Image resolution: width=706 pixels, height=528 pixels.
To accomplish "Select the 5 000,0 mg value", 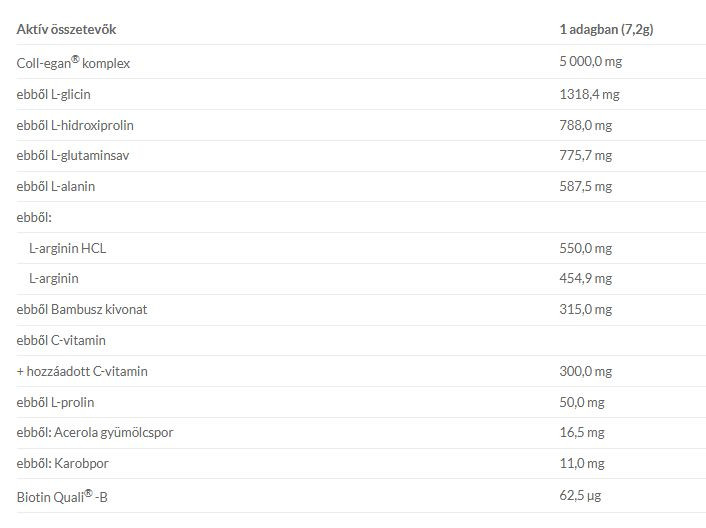I will point(591,62).
